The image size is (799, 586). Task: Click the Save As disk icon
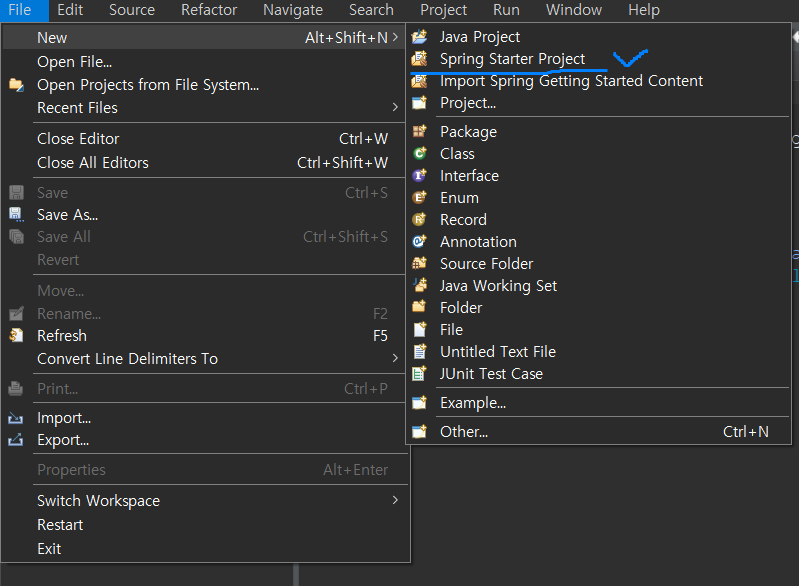coord(16,215)
